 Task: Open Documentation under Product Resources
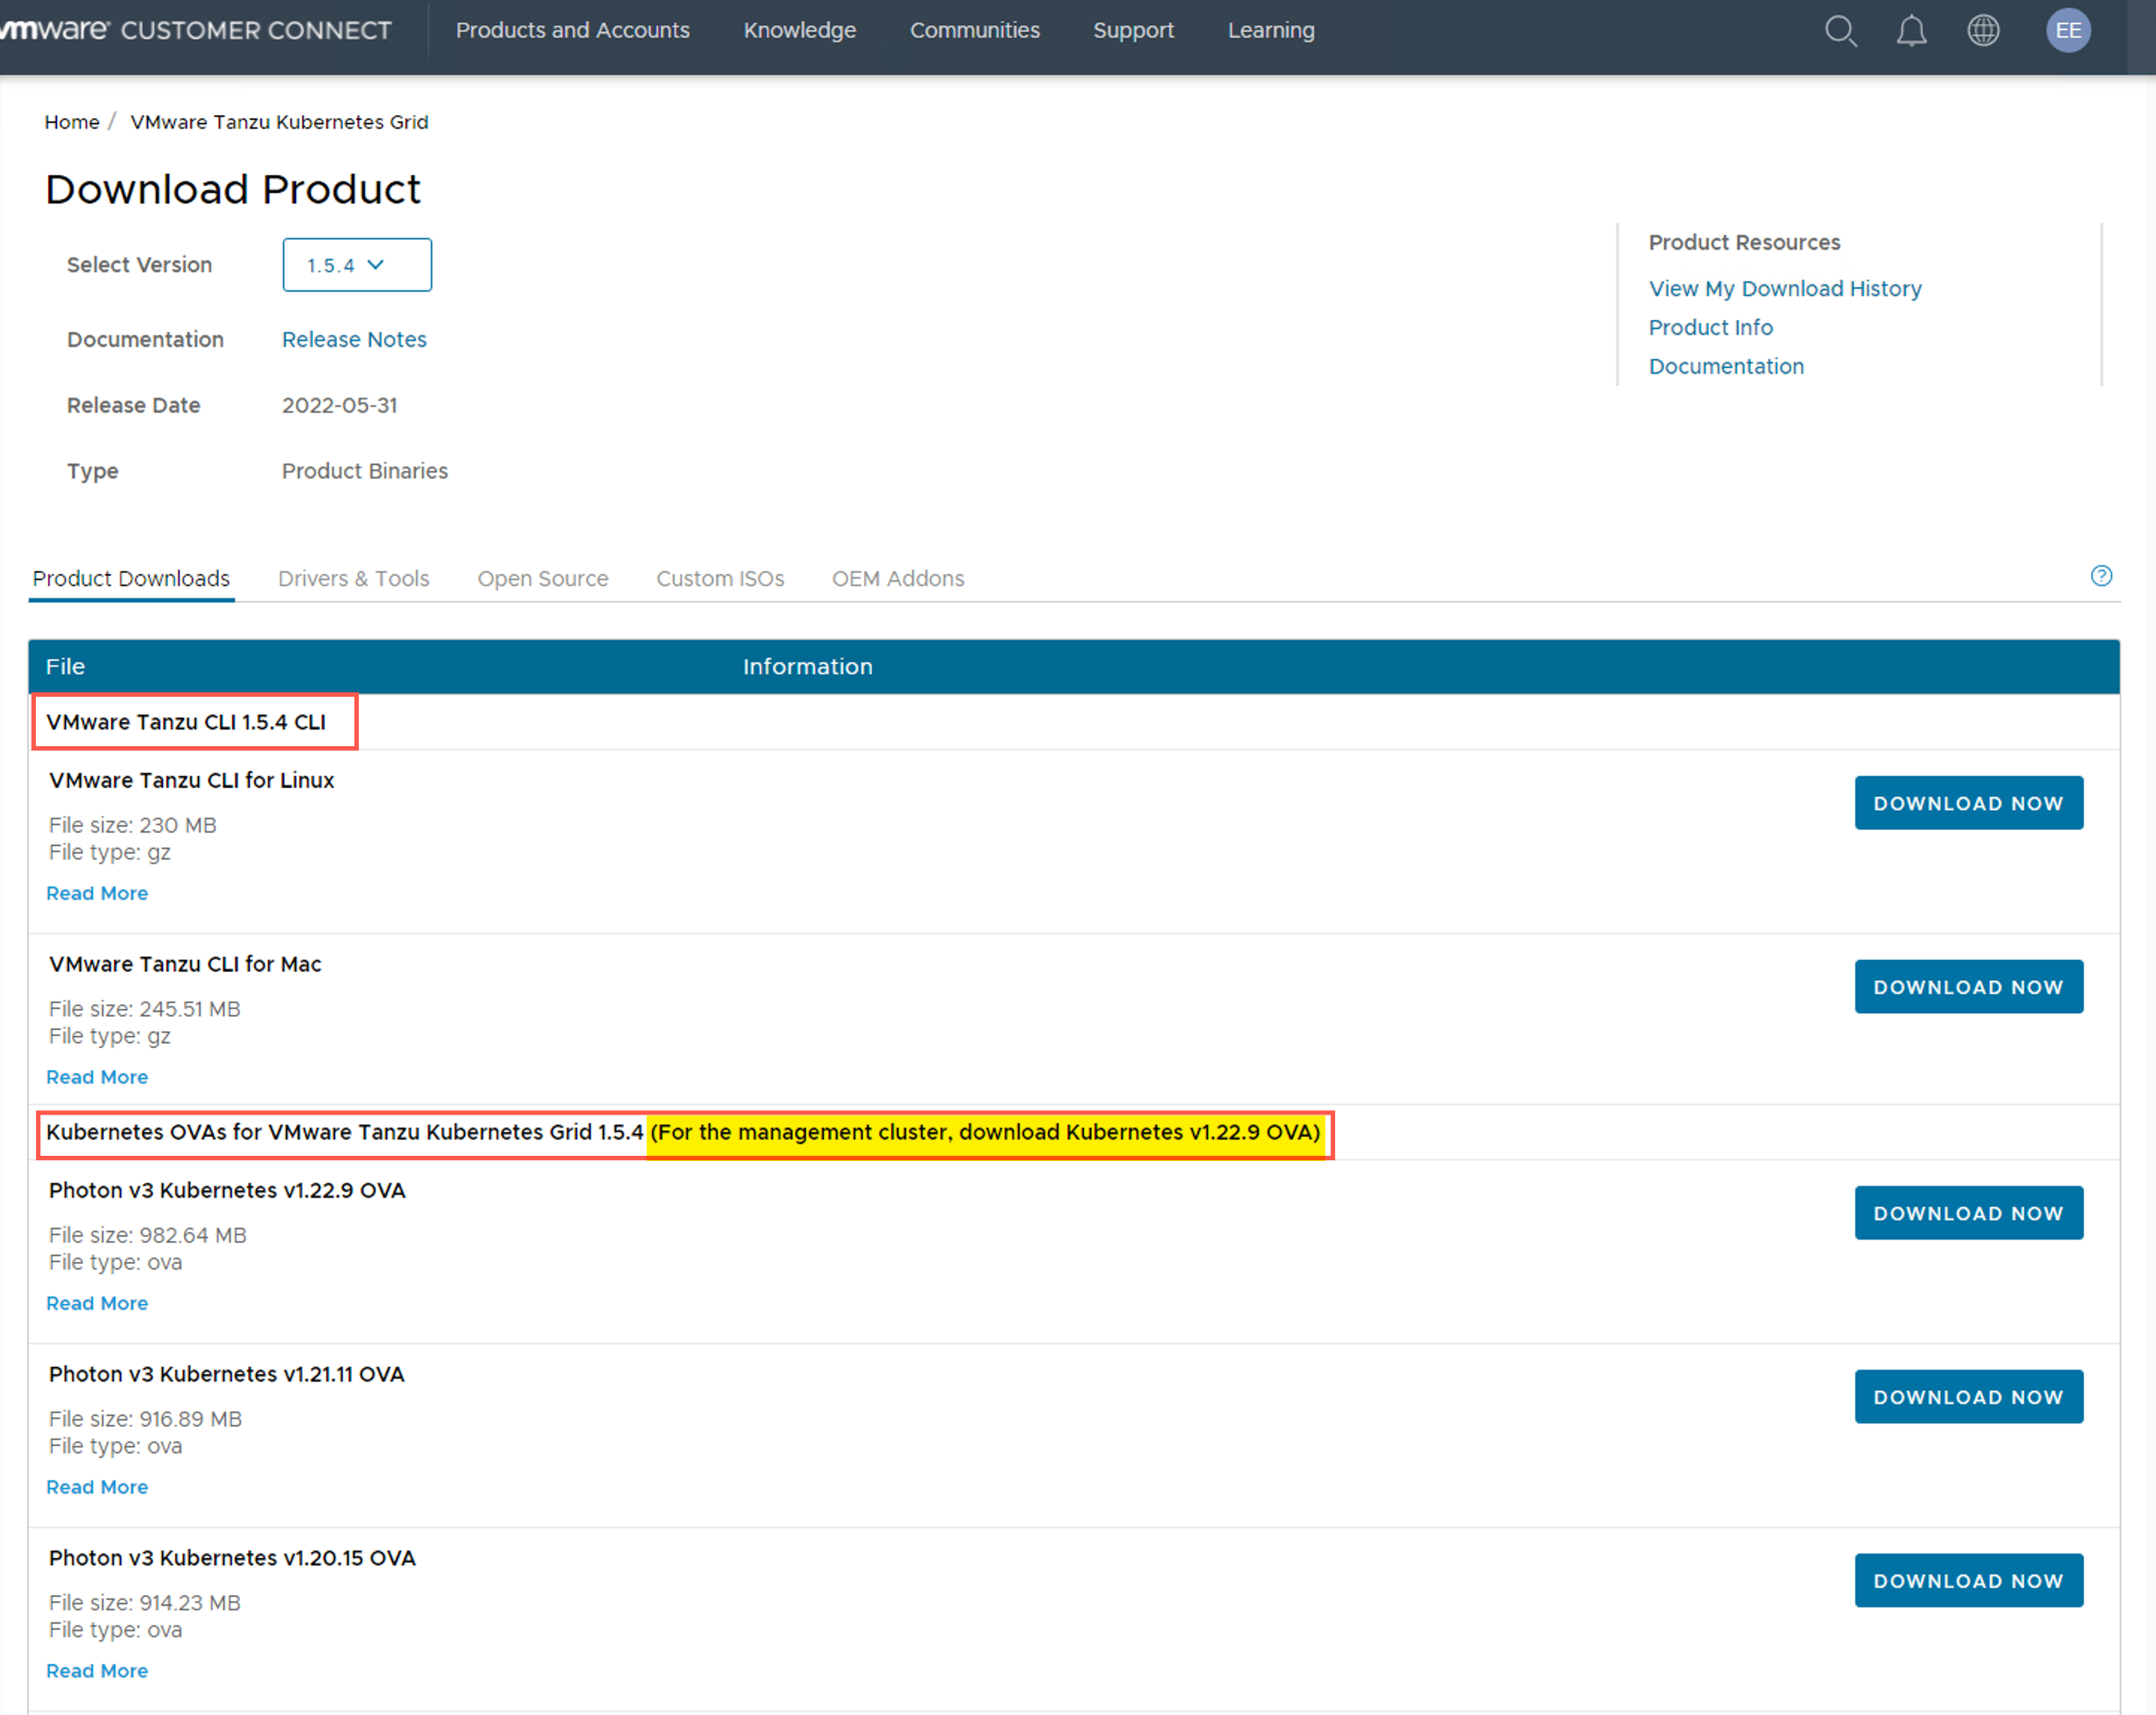1726,367
